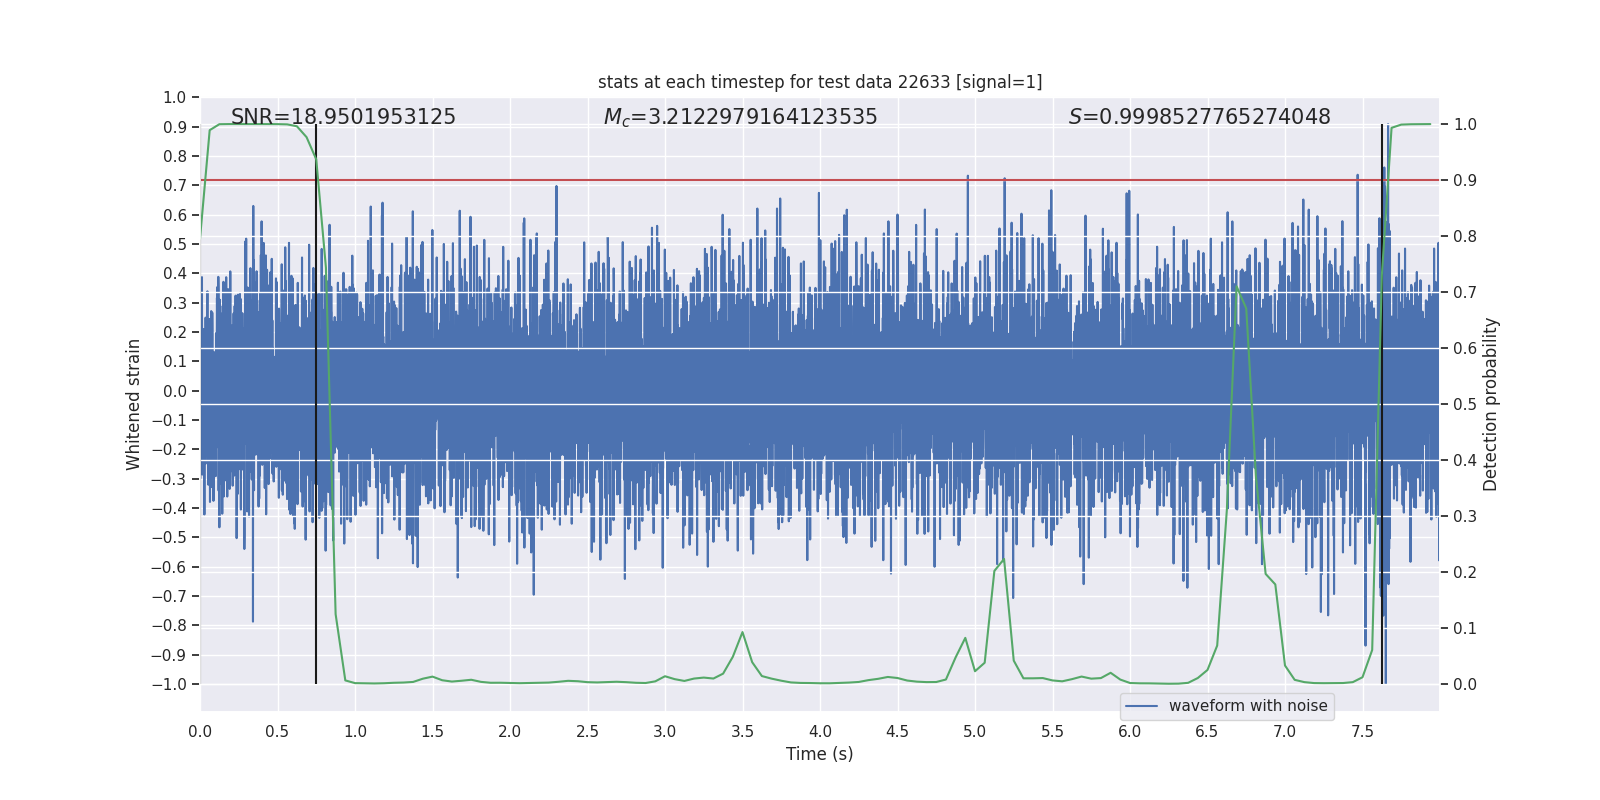This screenshot has height=800, width=1600.
Task: Click Time axis tick label 4.0
Action: (x=820, y=732)
